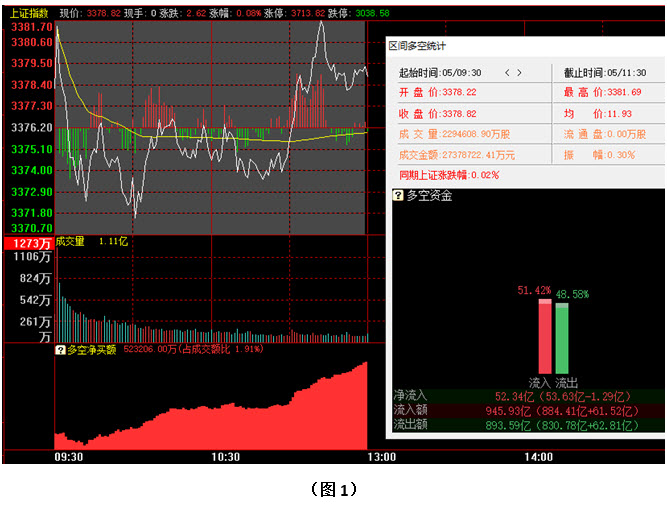Screen dimensions: 667x507
Task: Click the 流通盘 0.00万股 entry
Action: tap(605, 134)
